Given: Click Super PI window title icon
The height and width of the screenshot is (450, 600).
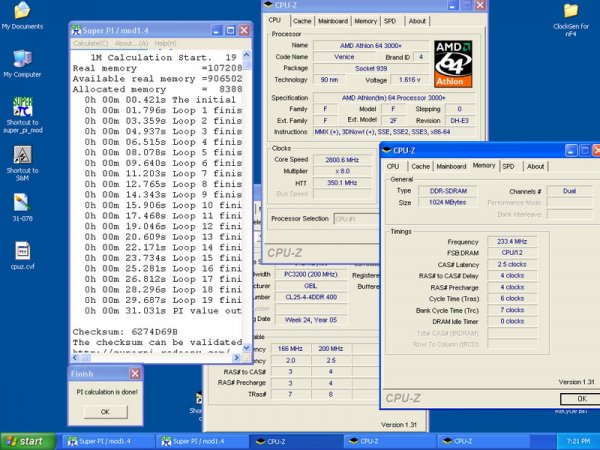Looking at the screenshot, I should click(77, 31).
